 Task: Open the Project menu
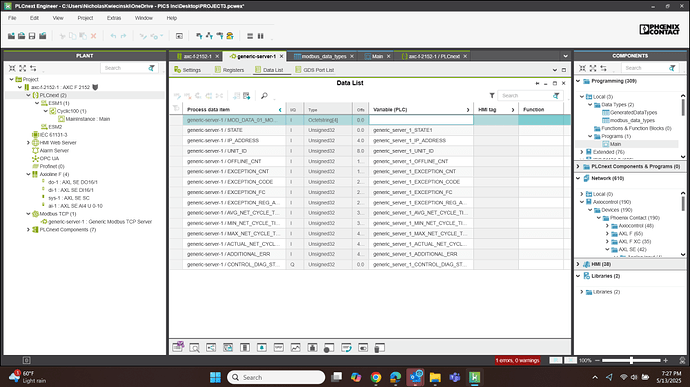tap(85, 18)
